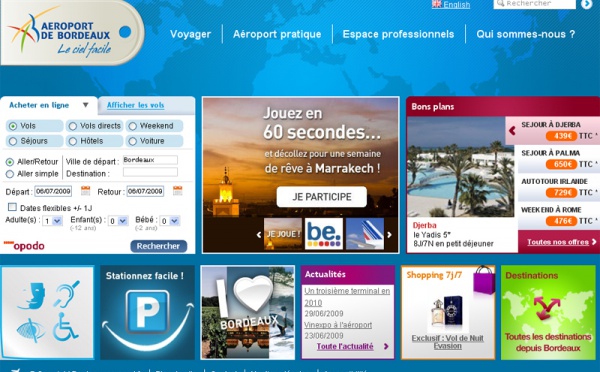Click the hearing impaired ear icon
This screenshot has width=600, height=372.
coord(66,294)
